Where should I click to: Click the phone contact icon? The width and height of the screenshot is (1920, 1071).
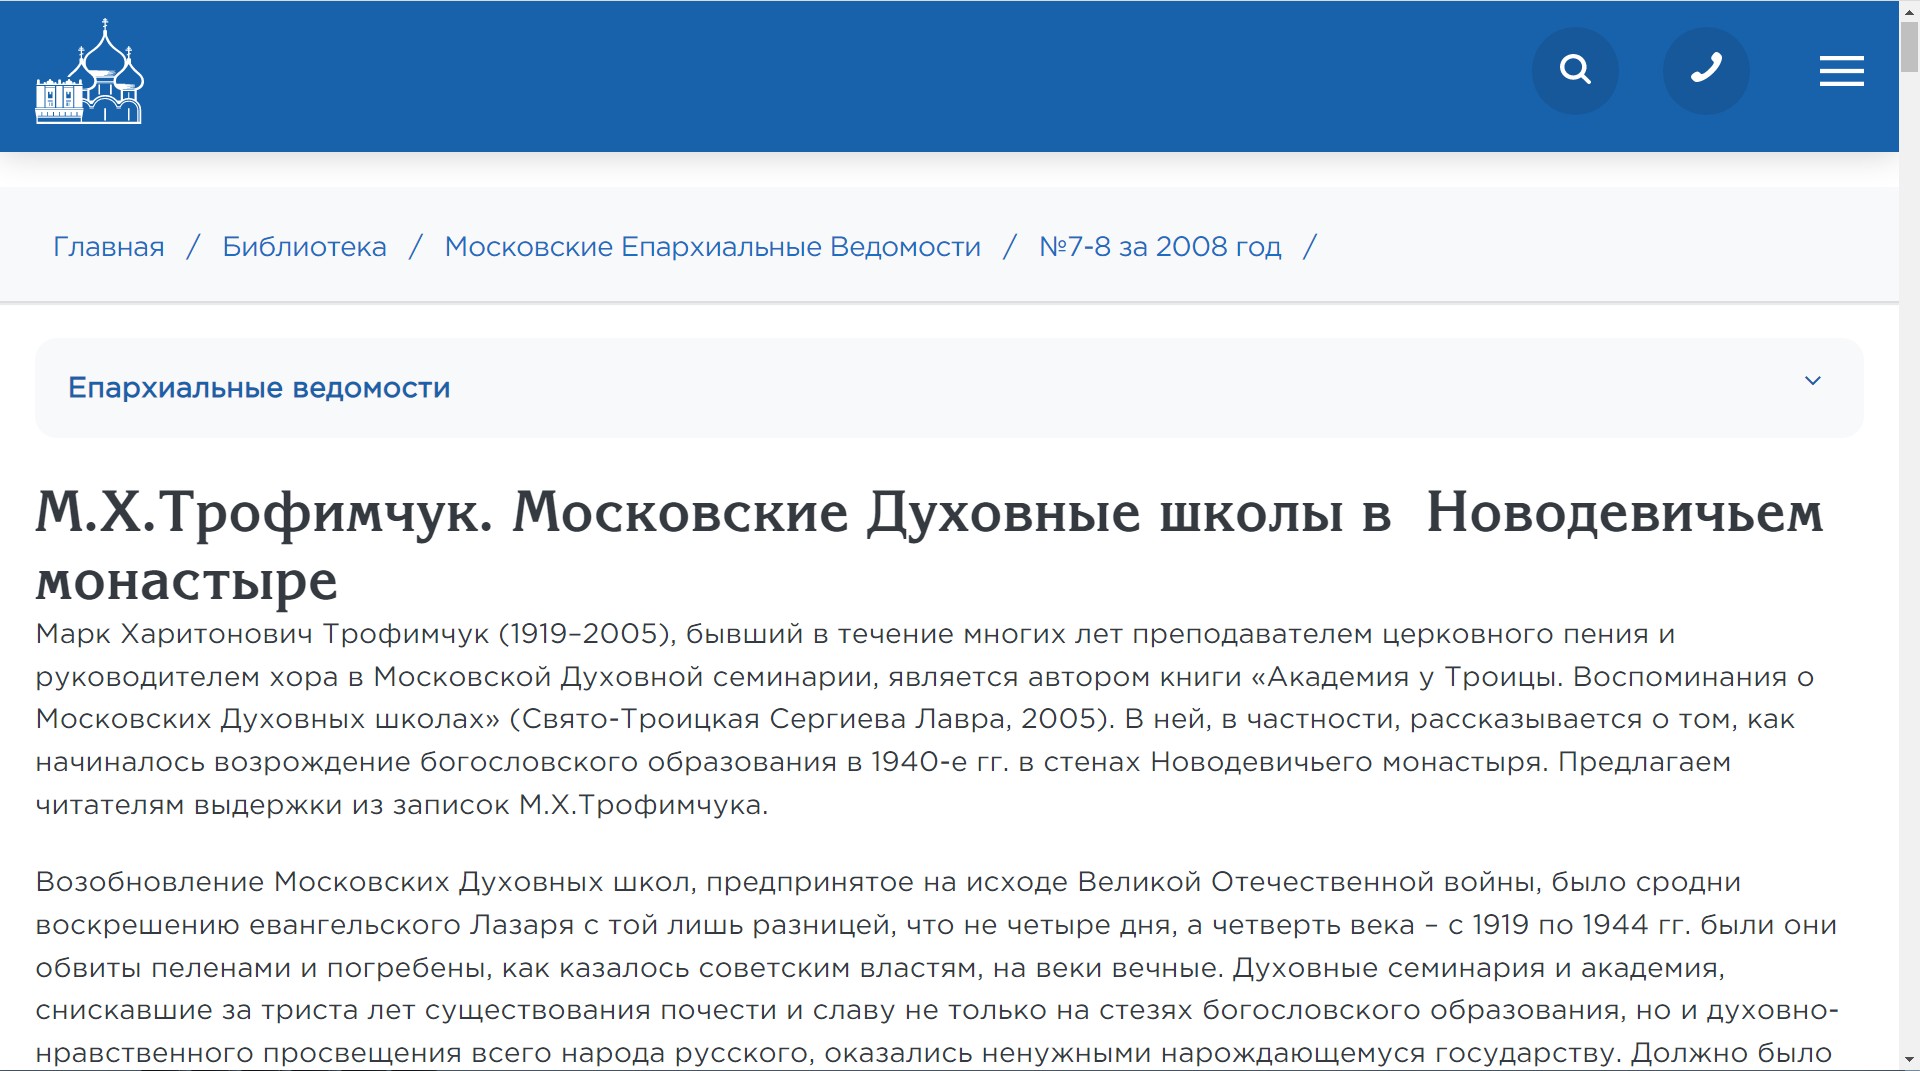pos(1706,70)
